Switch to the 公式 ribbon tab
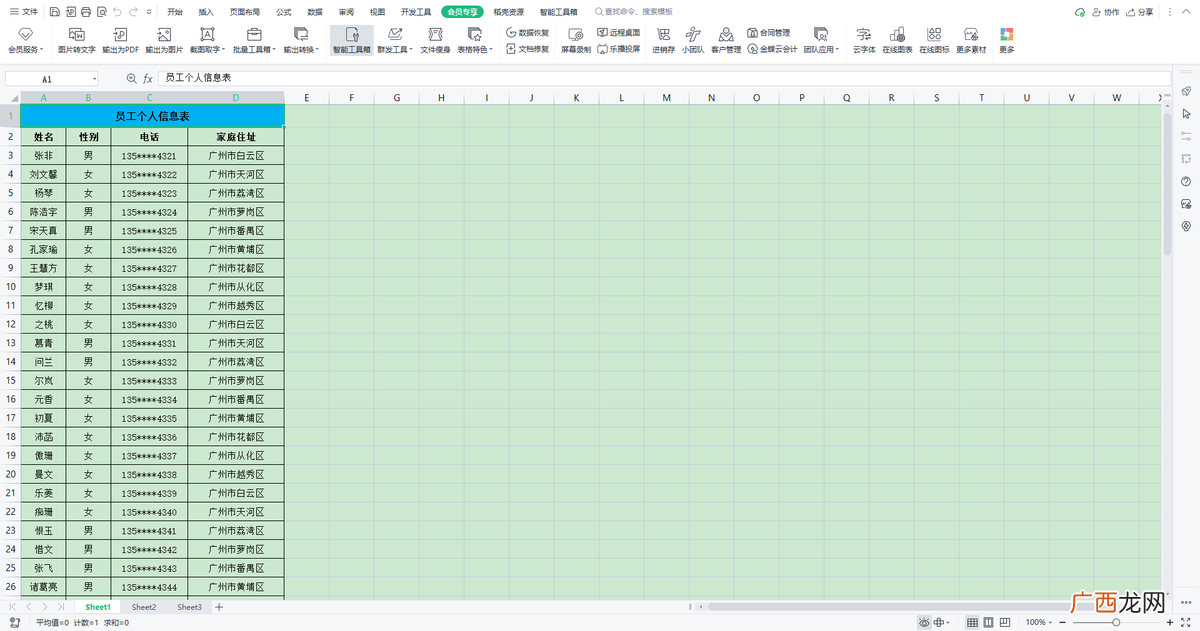The height and width of the screenshot is (631, 1200). (x=284, y=12)
